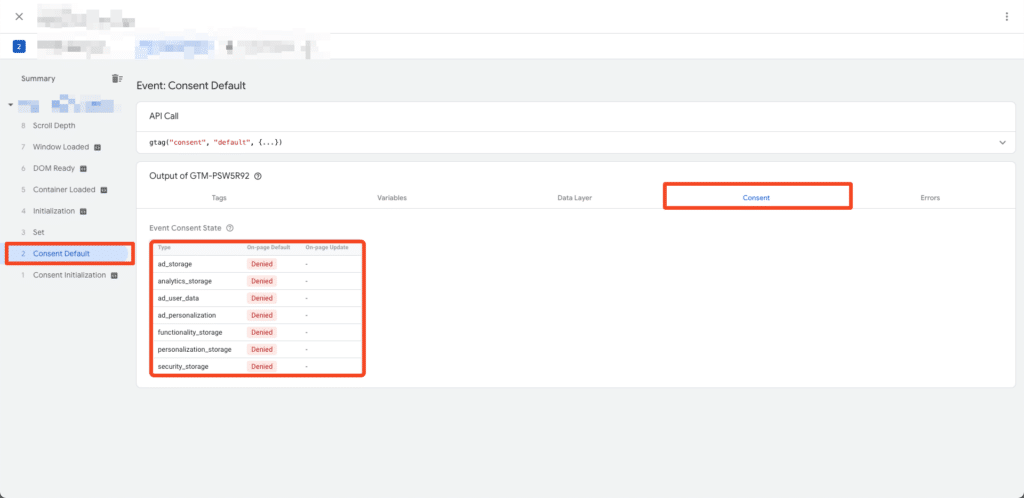This screenshot has height=498, width=1024.
Task: Collapse the page events tree arrow
Action: 10,105
